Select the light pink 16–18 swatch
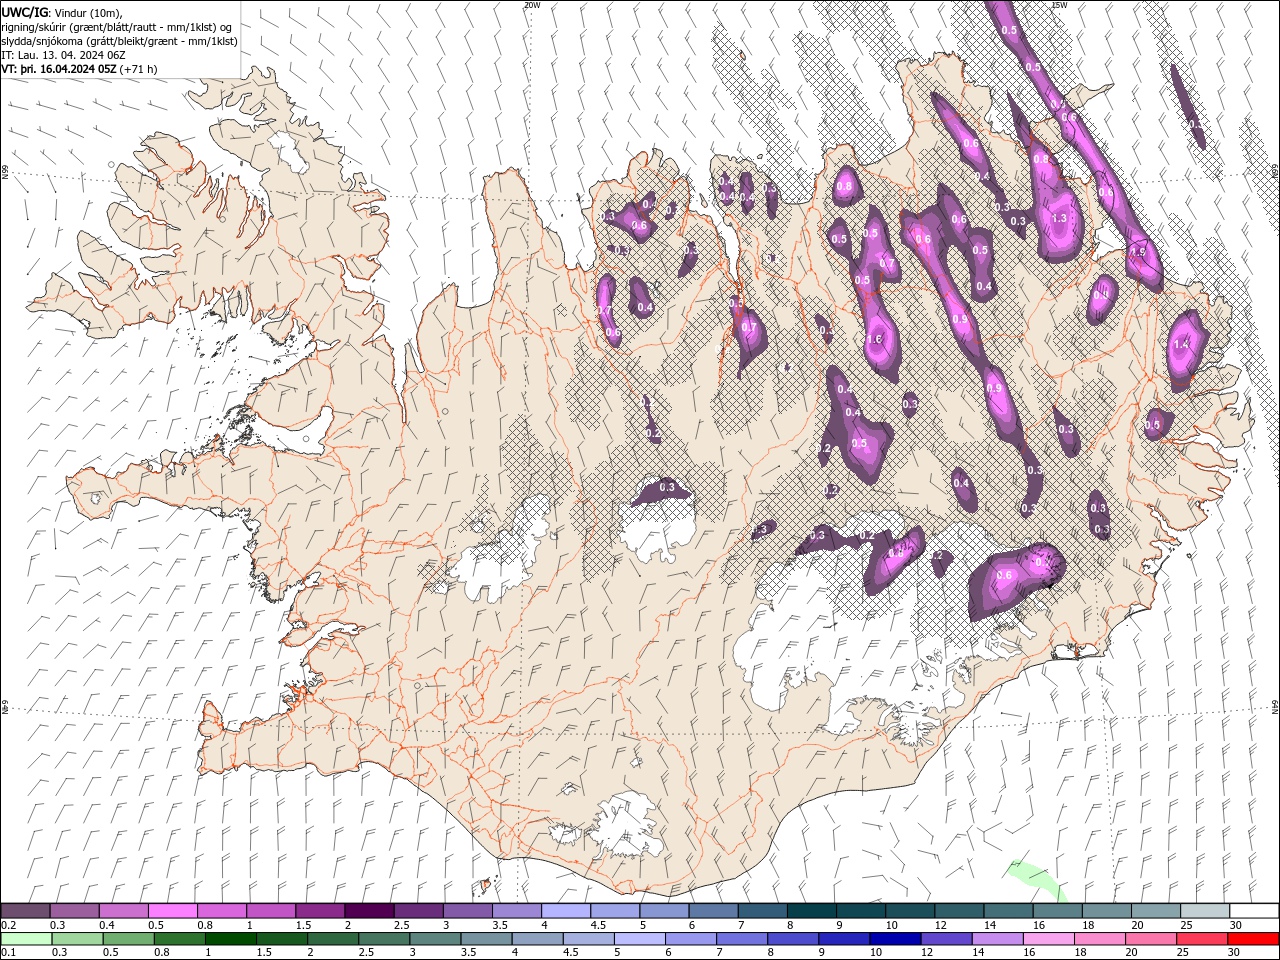The width and height of the screenshot is (1280, 960). point(1048,939)
